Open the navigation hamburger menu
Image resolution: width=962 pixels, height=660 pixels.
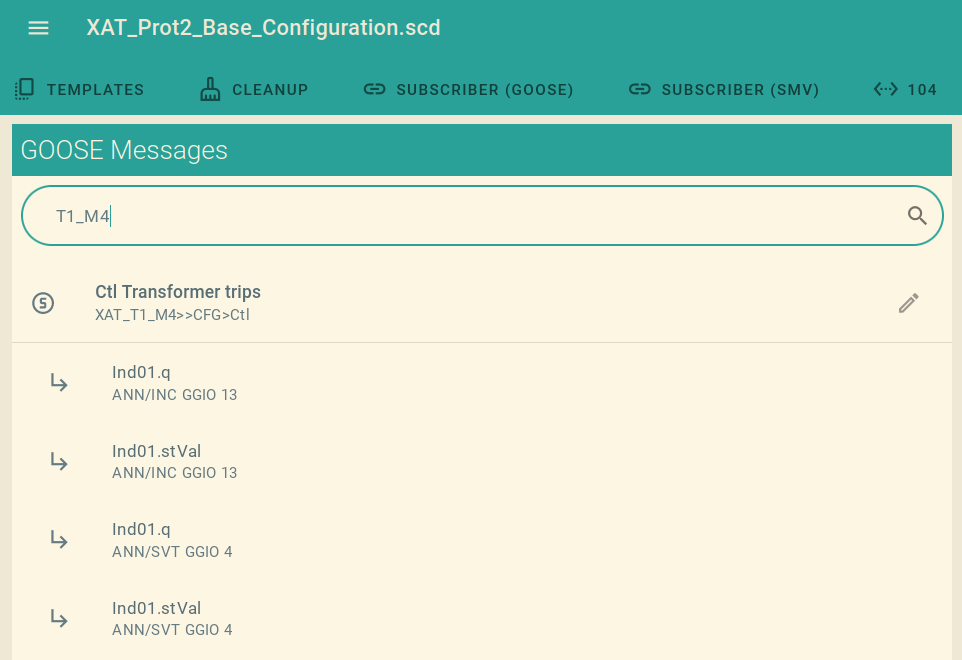coord(38,28)
